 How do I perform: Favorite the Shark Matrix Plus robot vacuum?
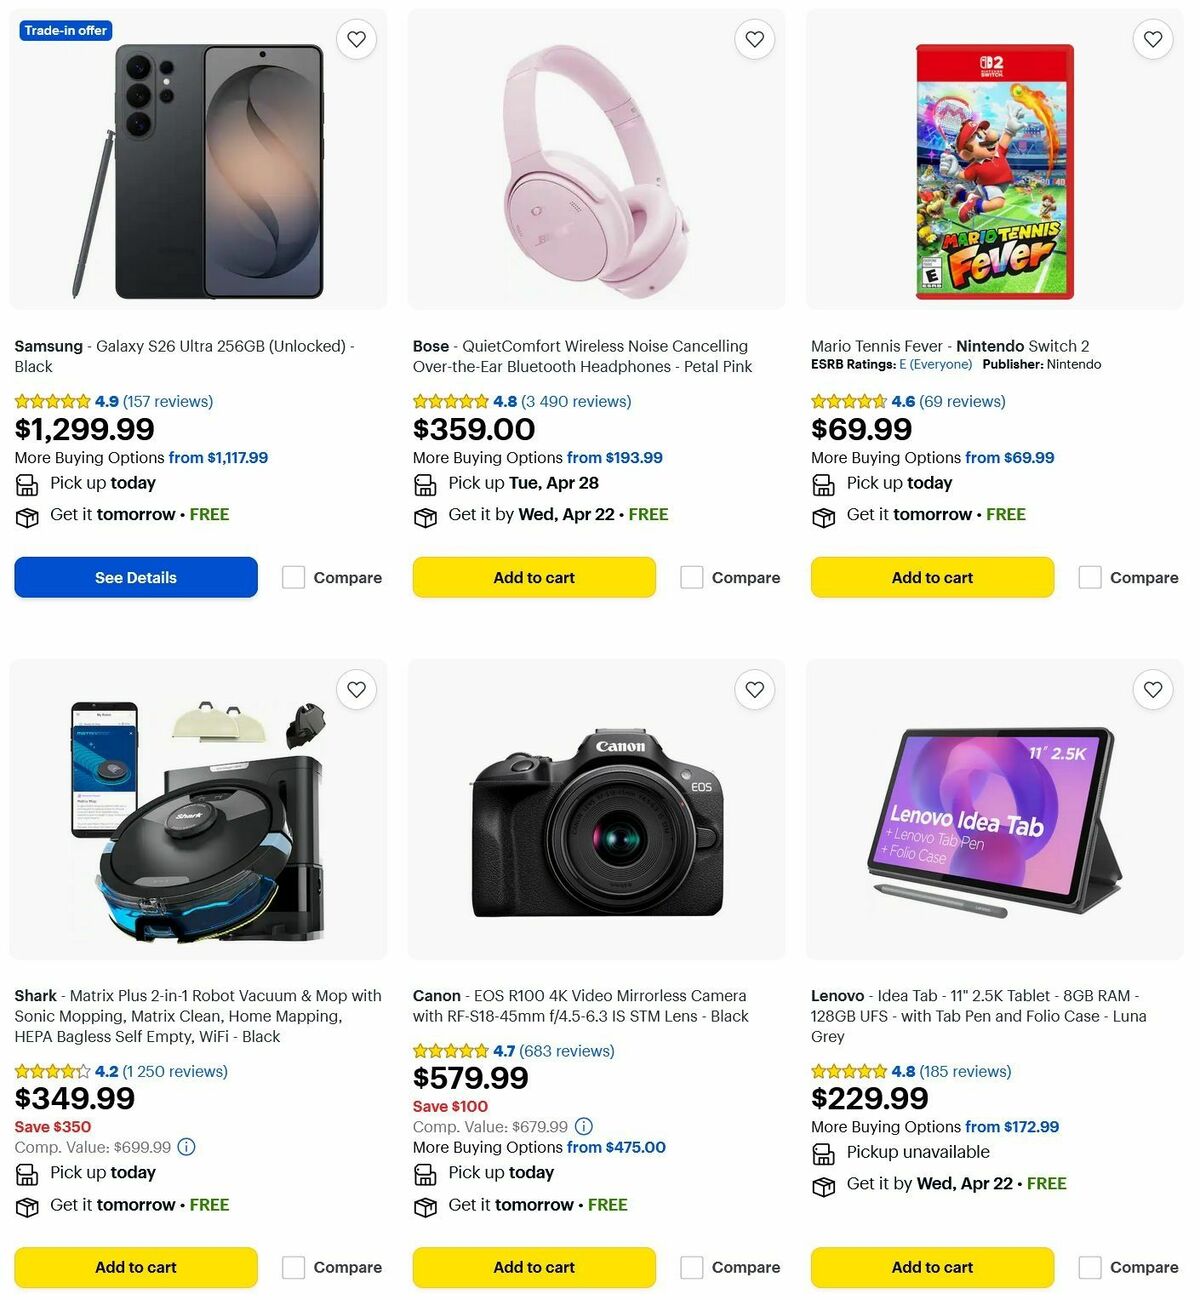click(x=356, y=689)
